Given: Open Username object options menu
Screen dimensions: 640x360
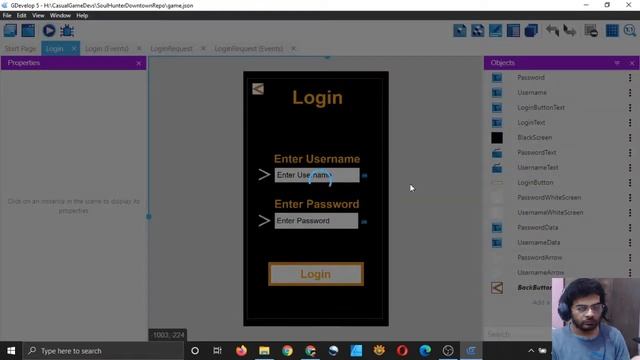Looking at the screenshot, I should pos(630,93).
